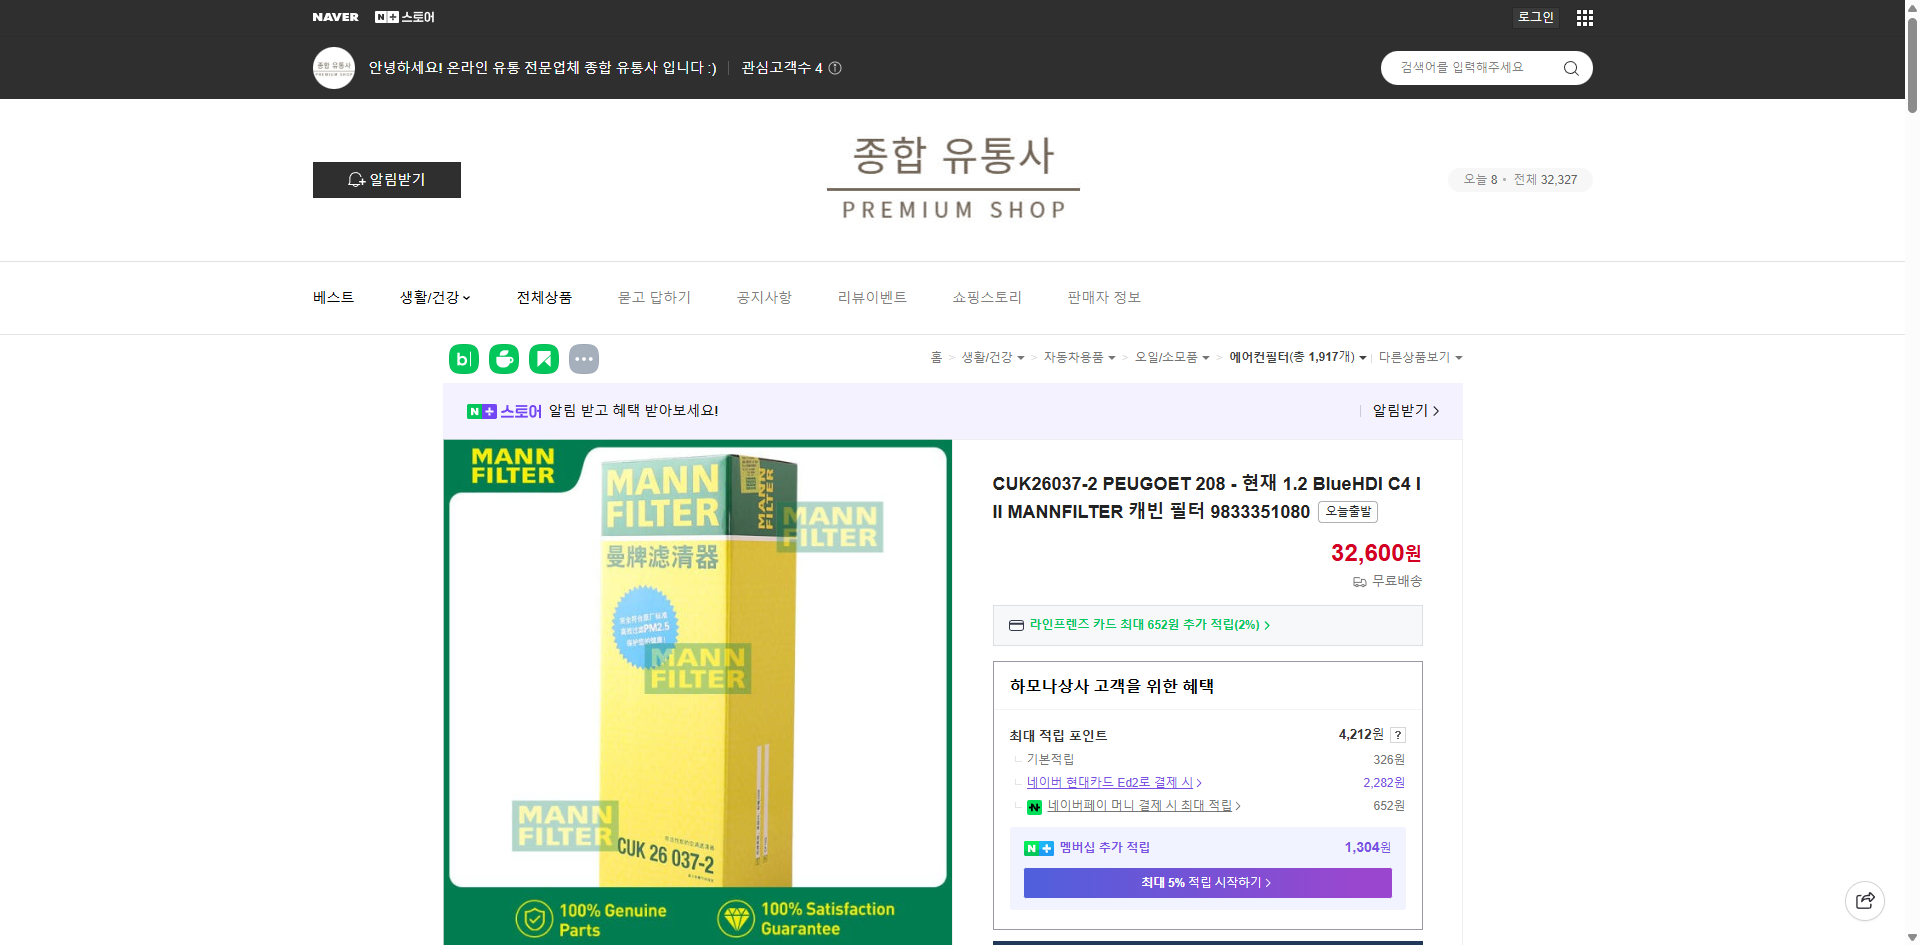Click the N Pay icon beside 네이버페이 머니
This screenshot has width=1920, height=945.
[x=1034, y=807]
